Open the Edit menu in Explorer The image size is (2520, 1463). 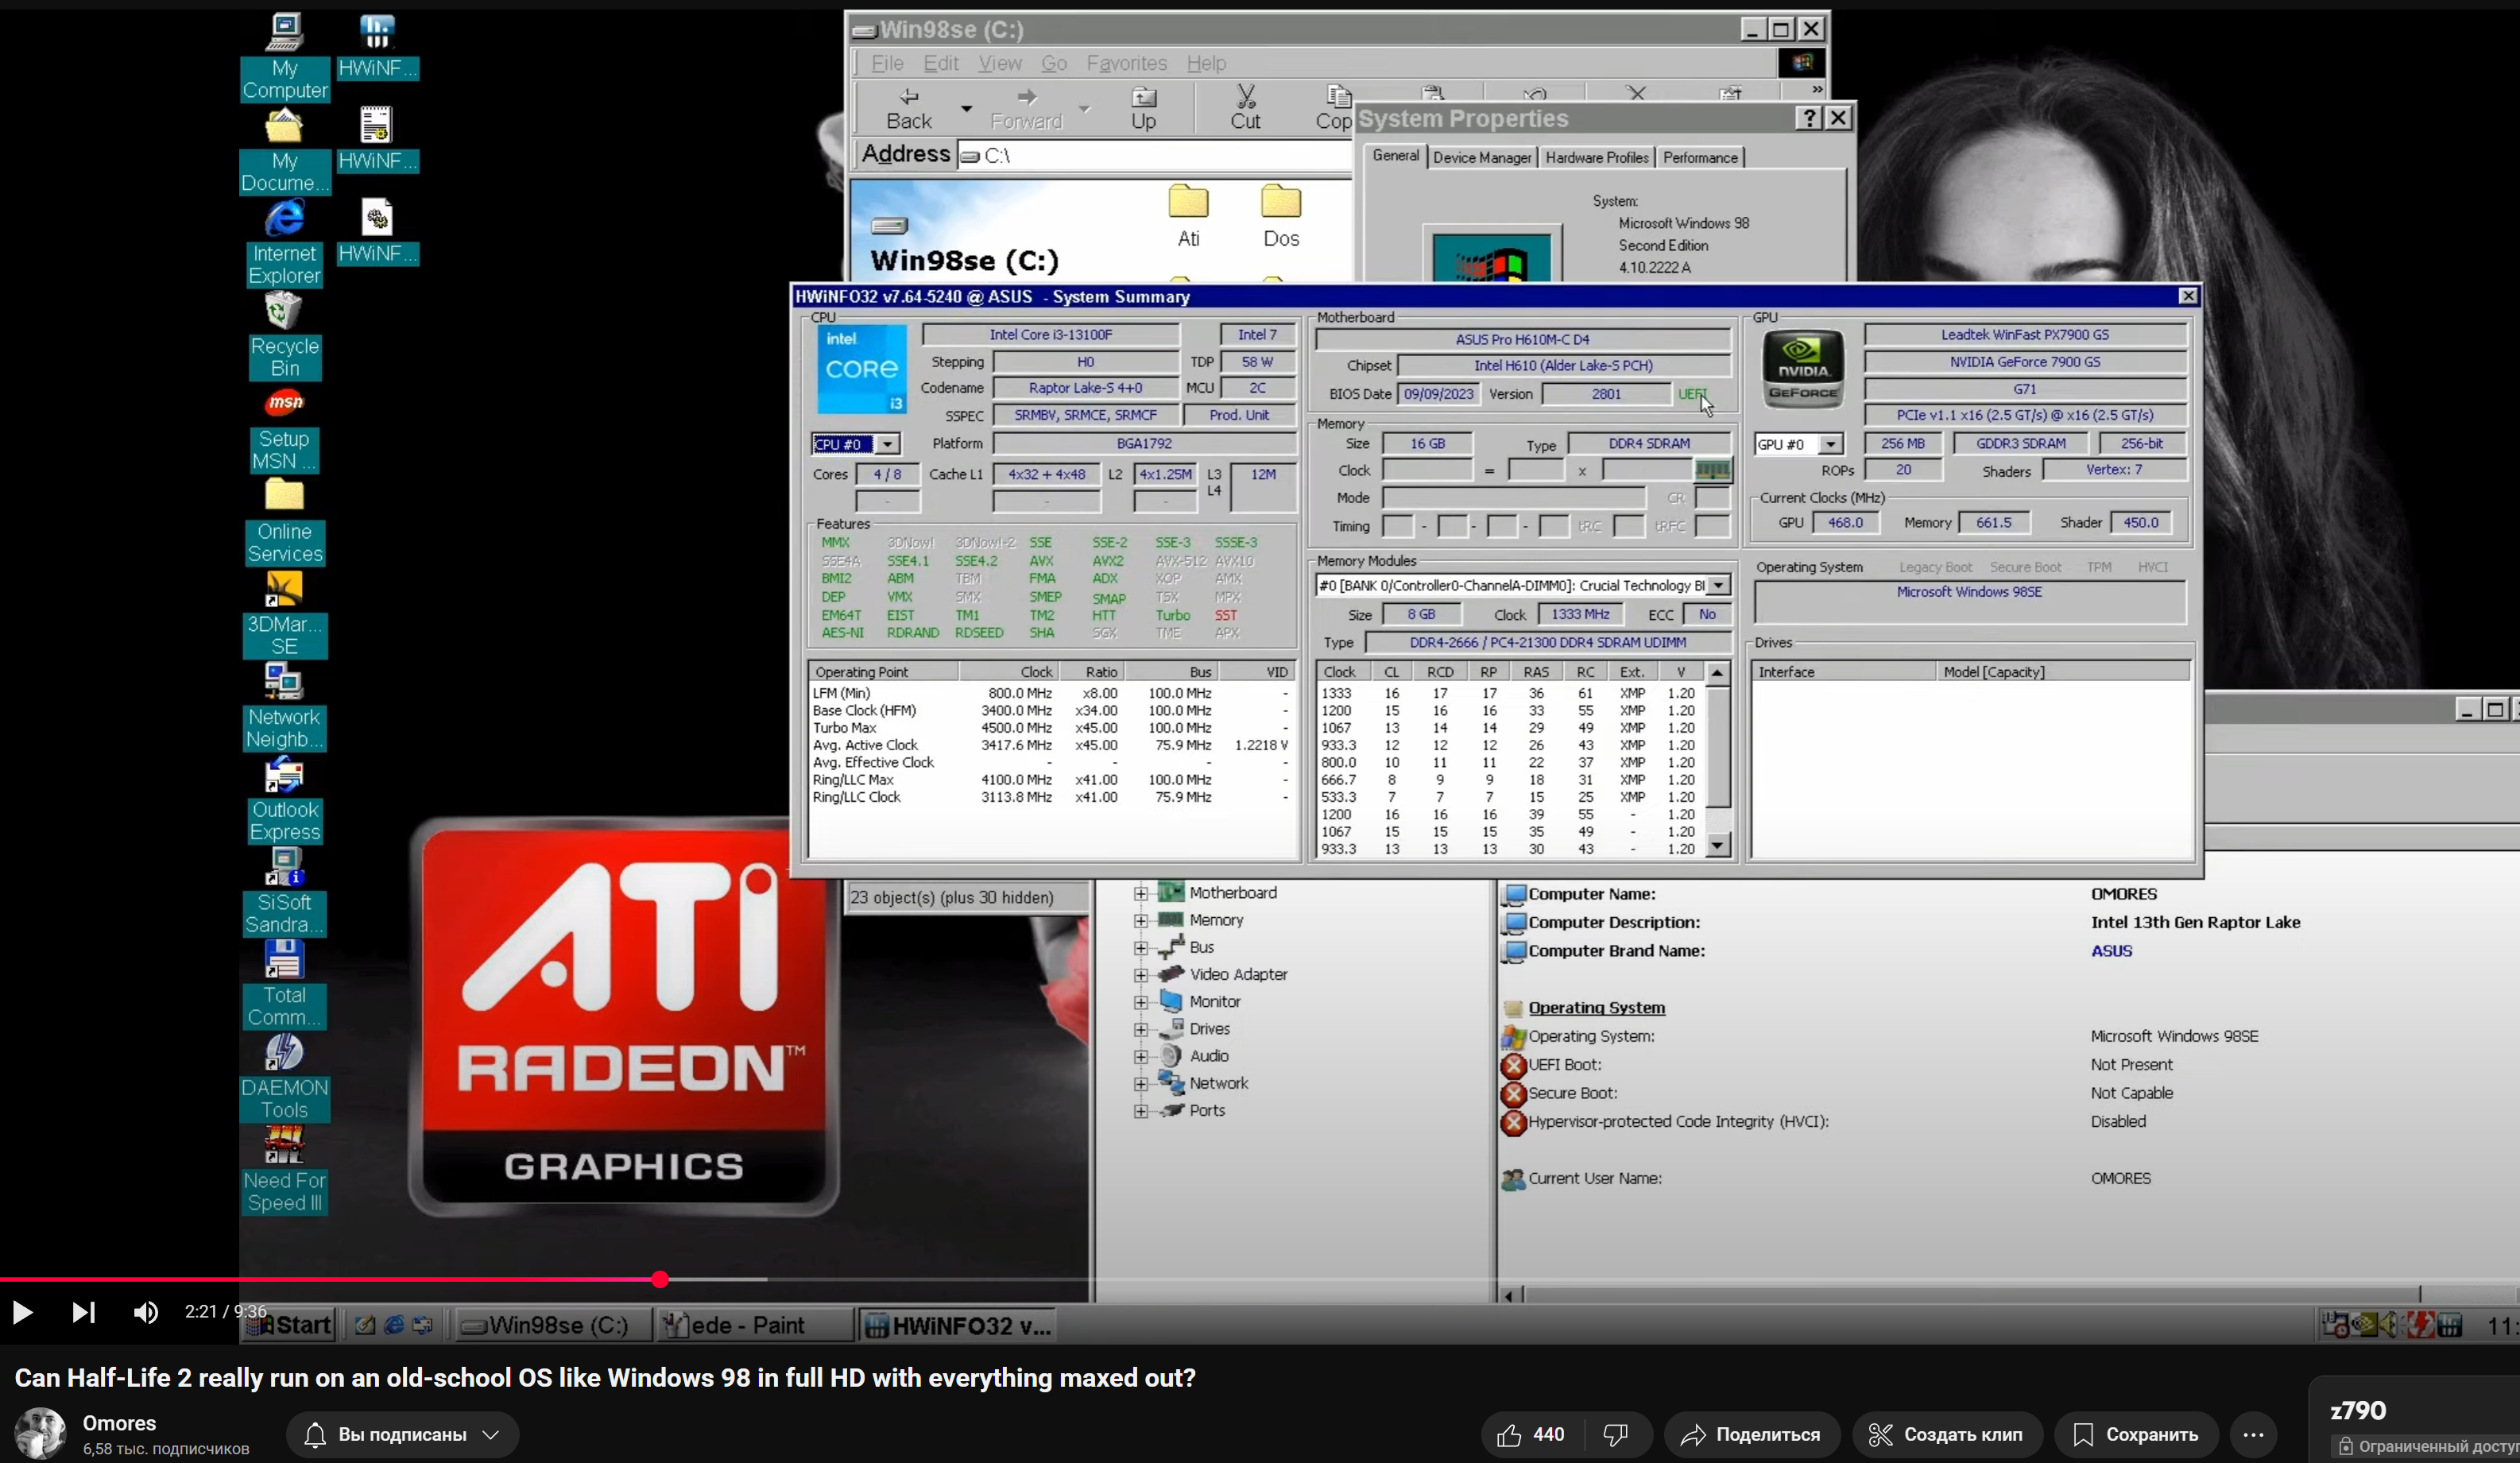pos(940,63)
